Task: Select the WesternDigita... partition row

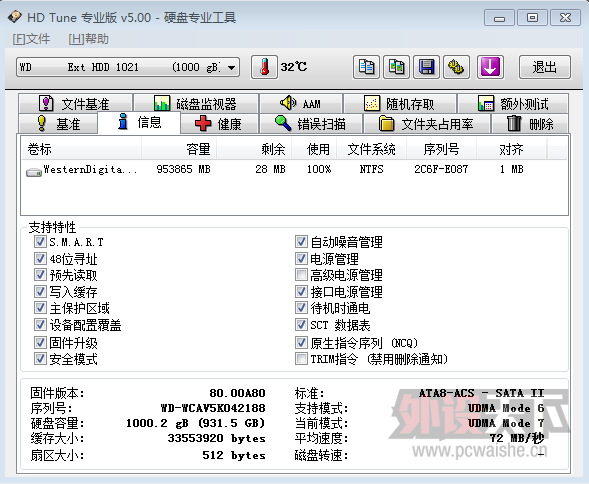Action: pos(294,169)
